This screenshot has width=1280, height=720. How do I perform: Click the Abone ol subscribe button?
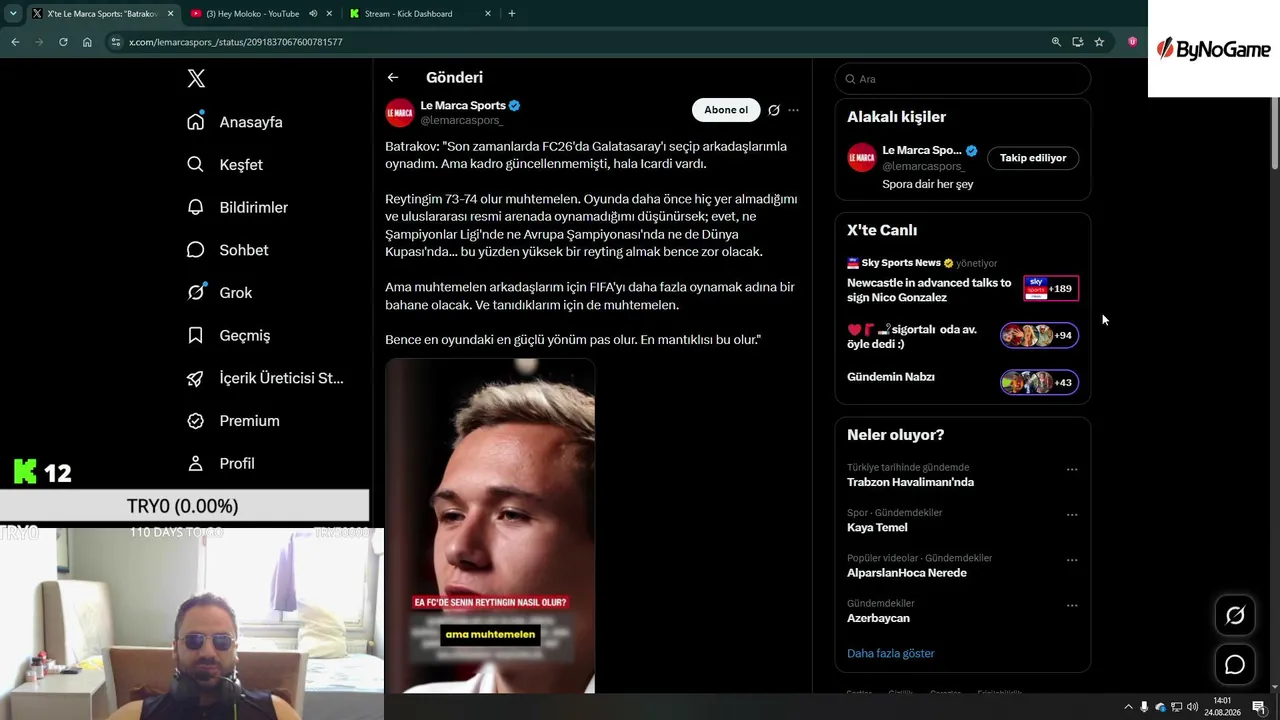(x=726, y=110)
